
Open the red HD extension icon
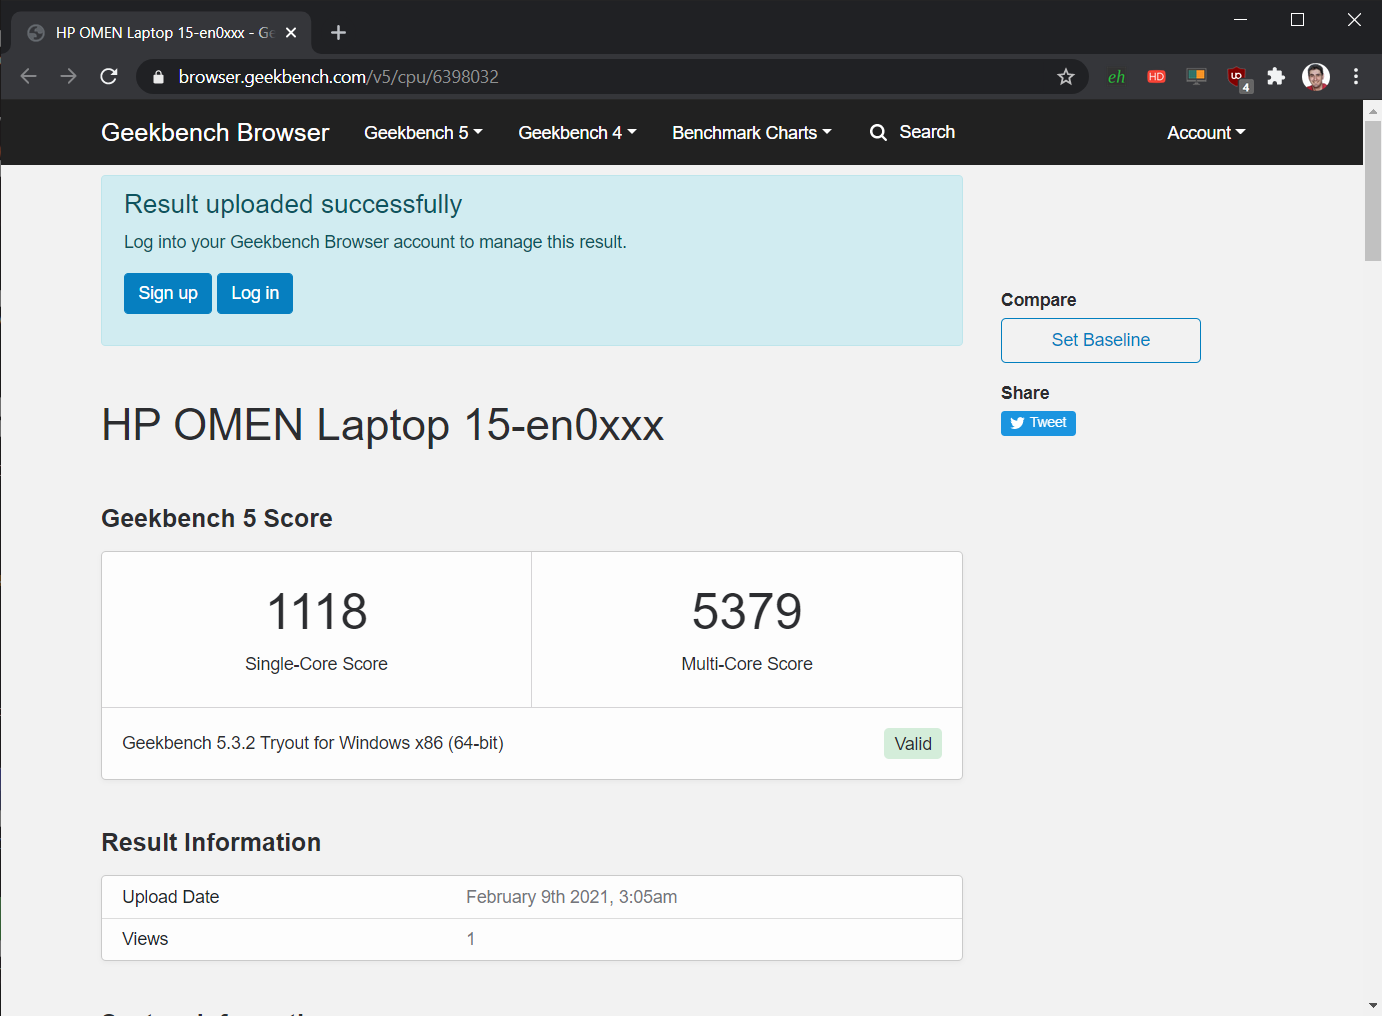pyautogui.click(x=1156, y=77)
